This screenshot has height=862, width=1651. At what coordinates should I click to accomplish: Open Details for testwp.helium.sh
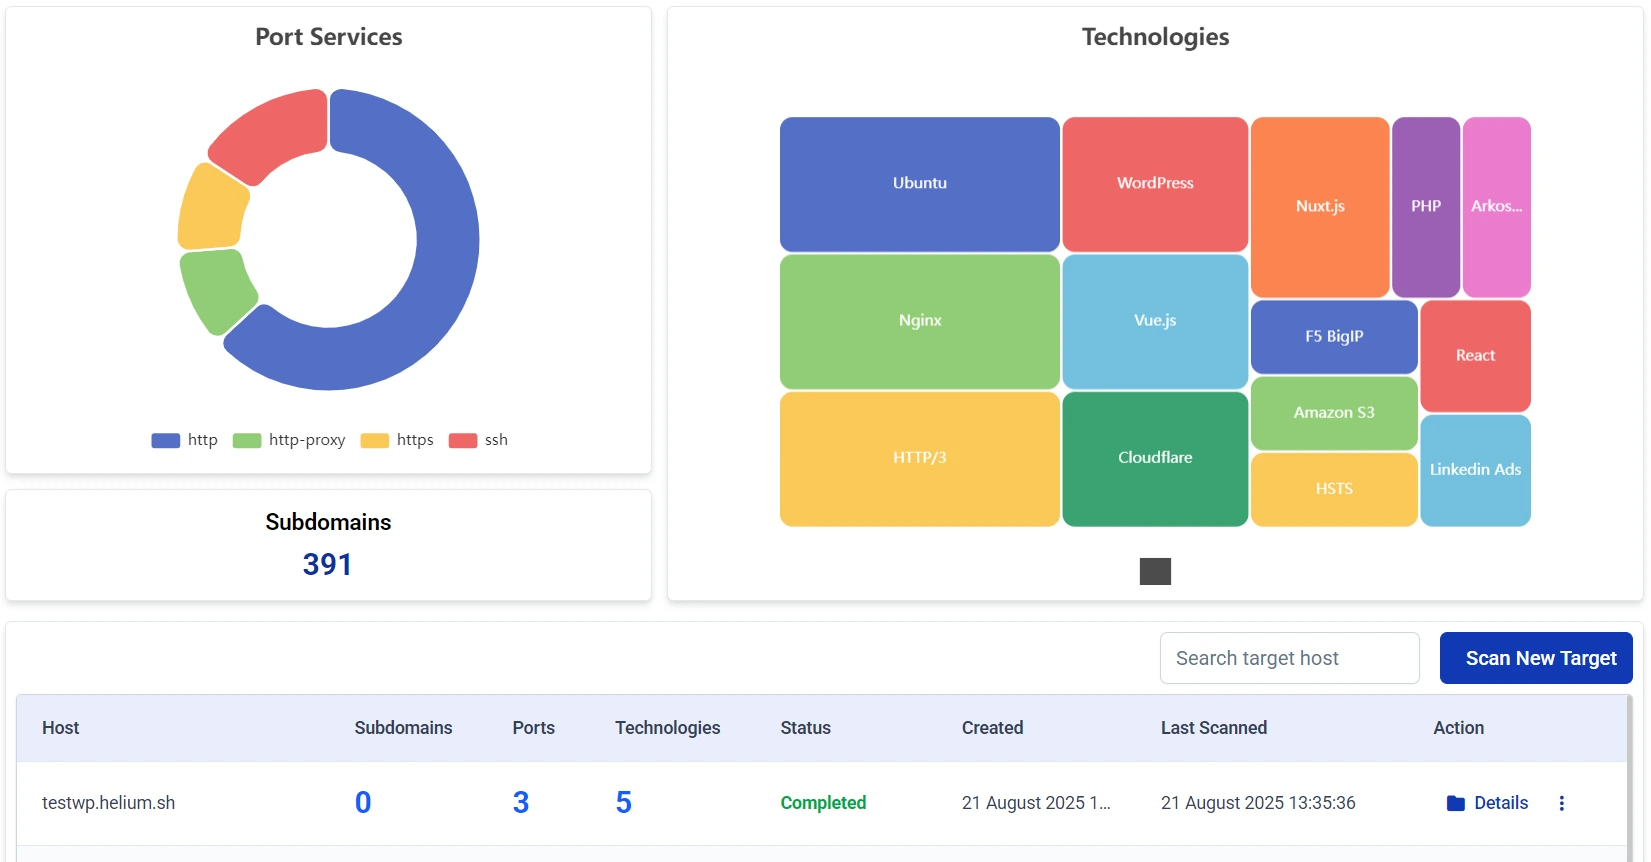click(x=1501, y=803)
